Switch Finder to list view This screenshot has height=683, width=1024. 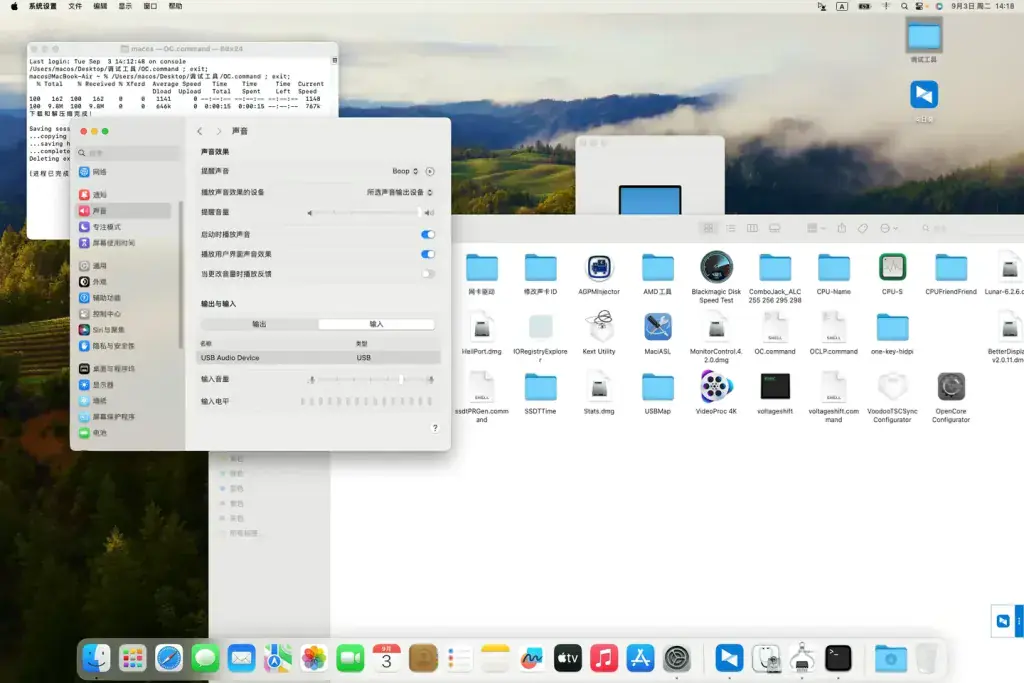[731, 228]
